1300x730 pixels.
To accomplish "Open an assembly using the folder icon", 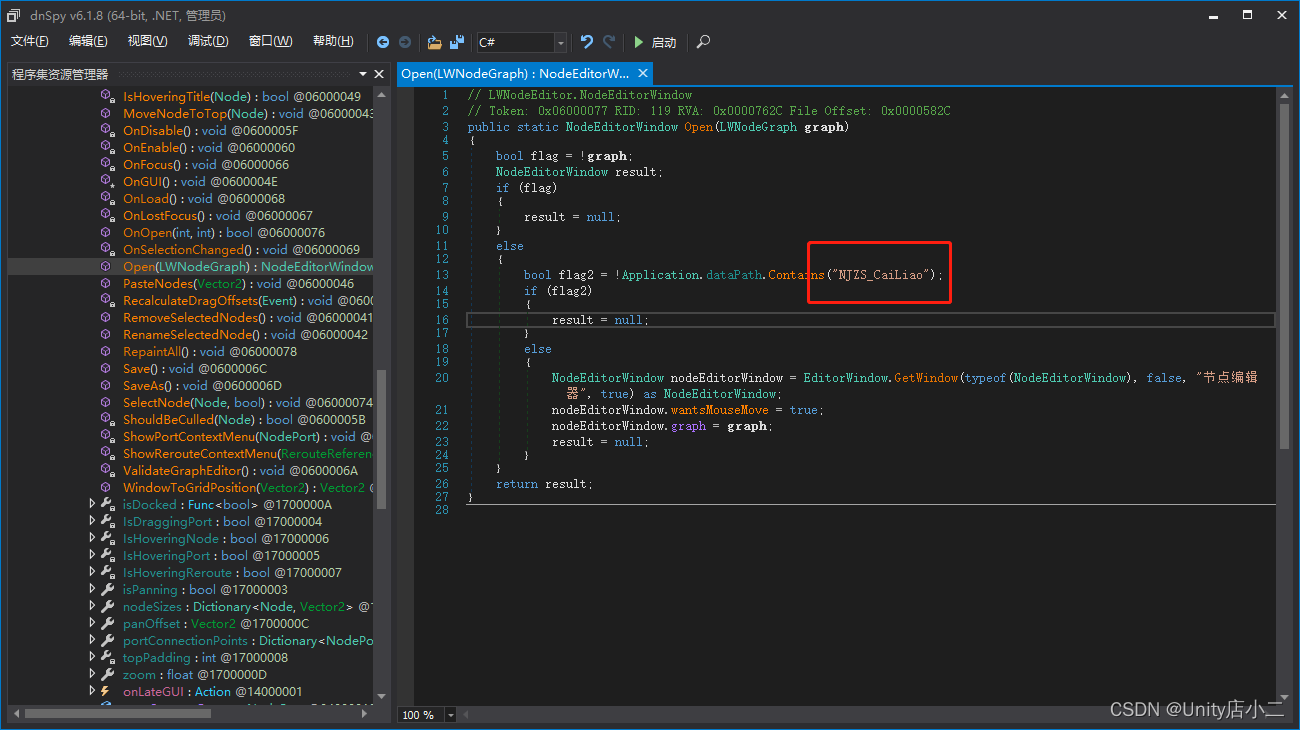I will pyautogui.click(x=434, y=42).
